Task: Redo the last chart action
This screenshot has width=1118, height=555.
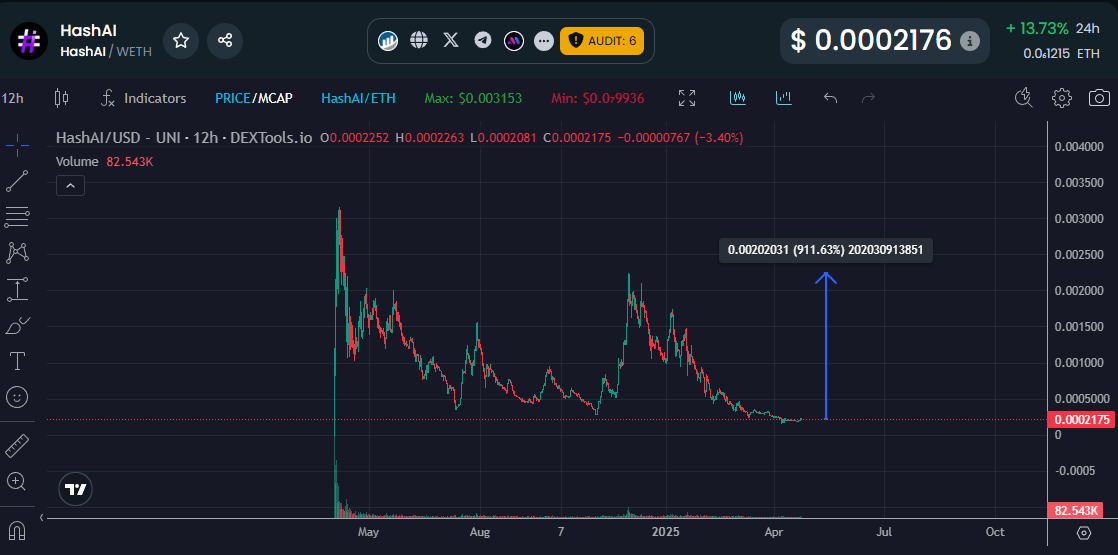Action: coord(868,98)
